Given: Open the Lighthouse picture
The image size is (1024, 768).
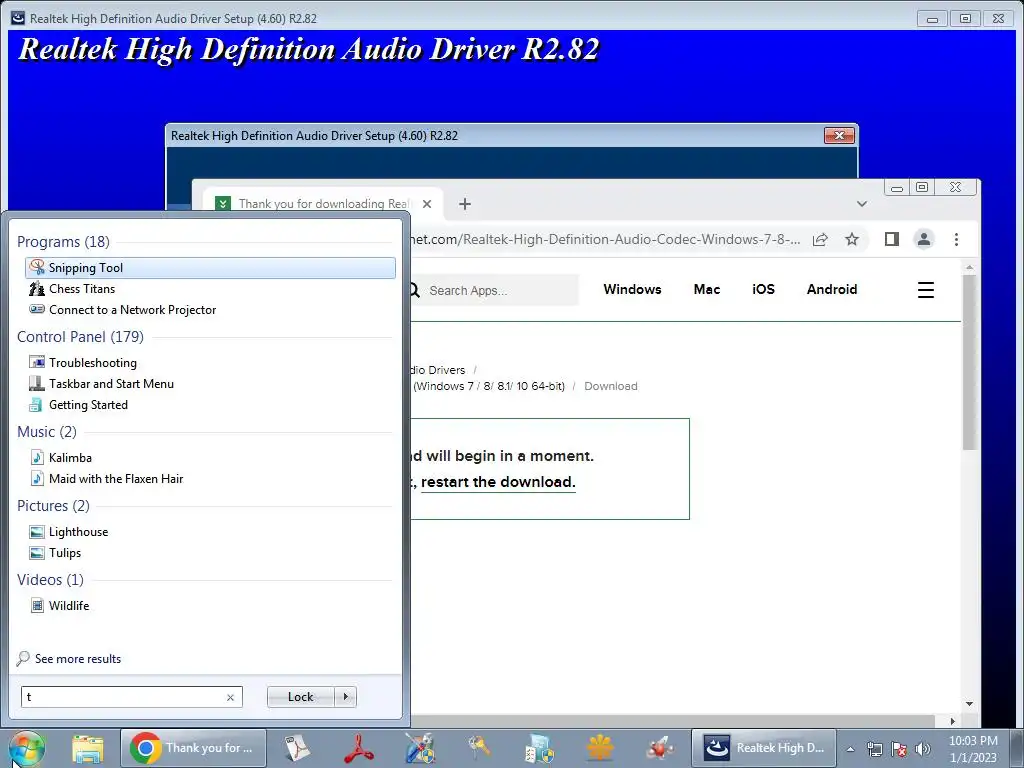Looking at the screenshot, I should pyautogui.click(x=78, y=532).
